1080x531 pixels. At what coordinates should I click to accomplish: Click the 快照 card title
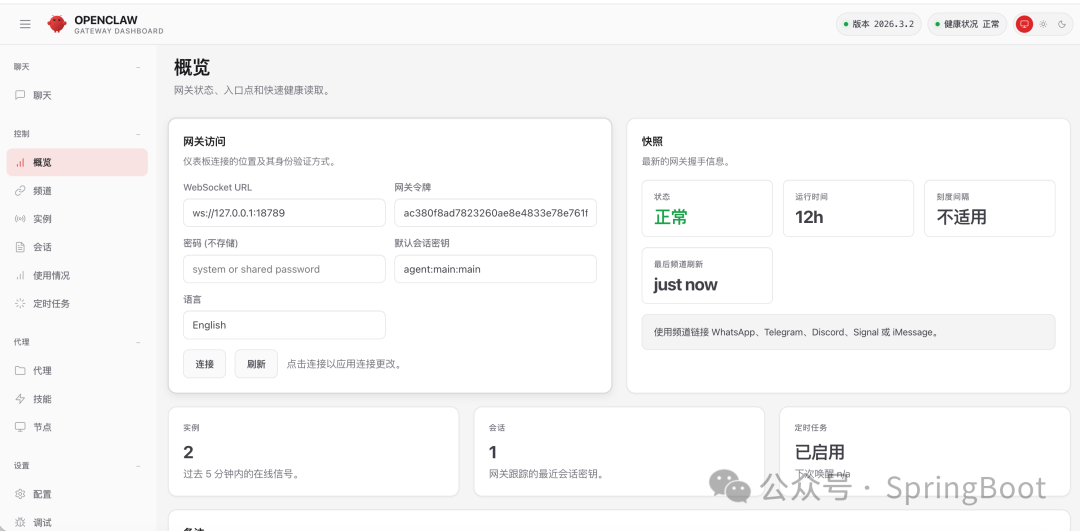pyautogui.click(x=652, y=142)
